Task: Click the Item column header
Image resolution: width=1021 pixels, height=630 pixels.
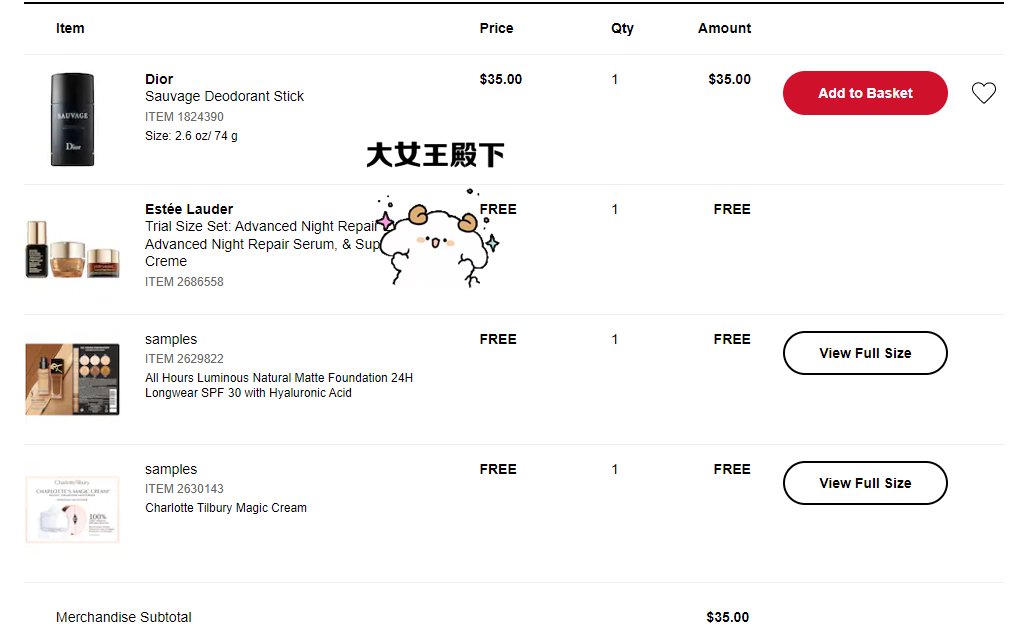Action: tap(70, 28)
